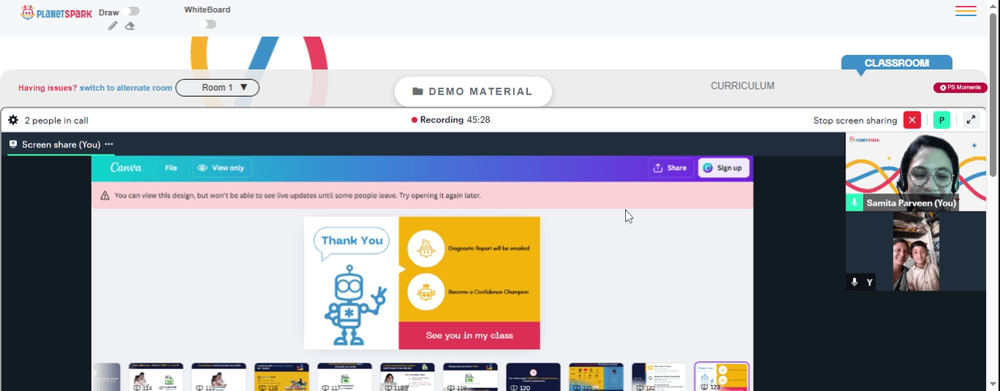Click the Canva Sign up button

[x=723, y=168]
